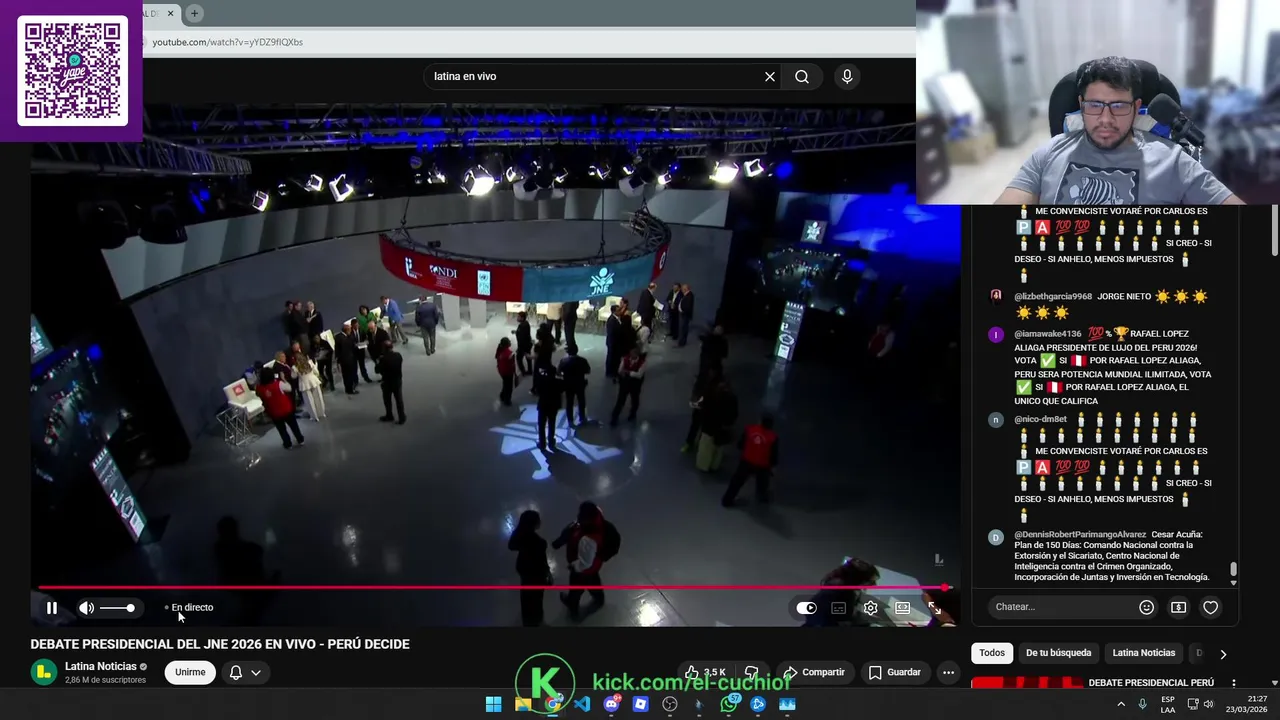Click the tray microphone icon
Image resolution: width=1280 pixels, height=720 pixels.
point(1142,704)
